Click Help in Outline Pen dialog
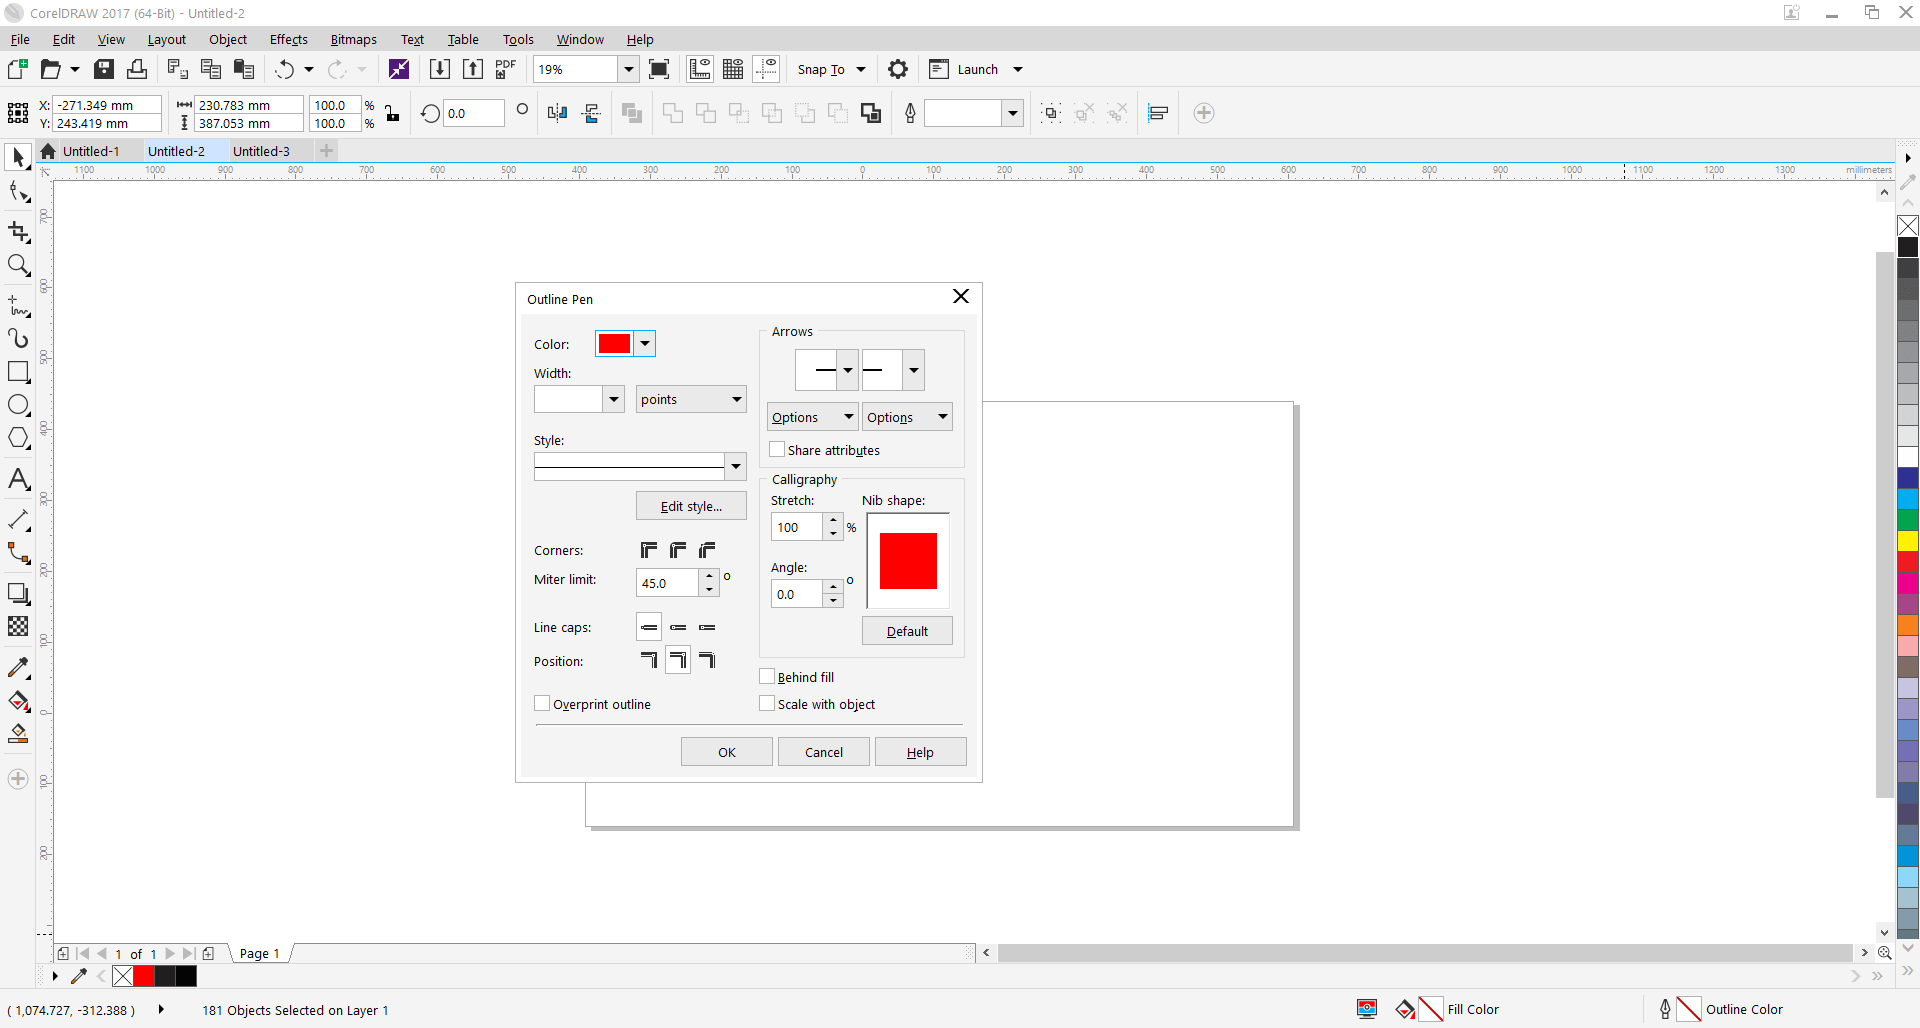The height and width of the screenshot is (1028, 1920). (x=921, y=752)
